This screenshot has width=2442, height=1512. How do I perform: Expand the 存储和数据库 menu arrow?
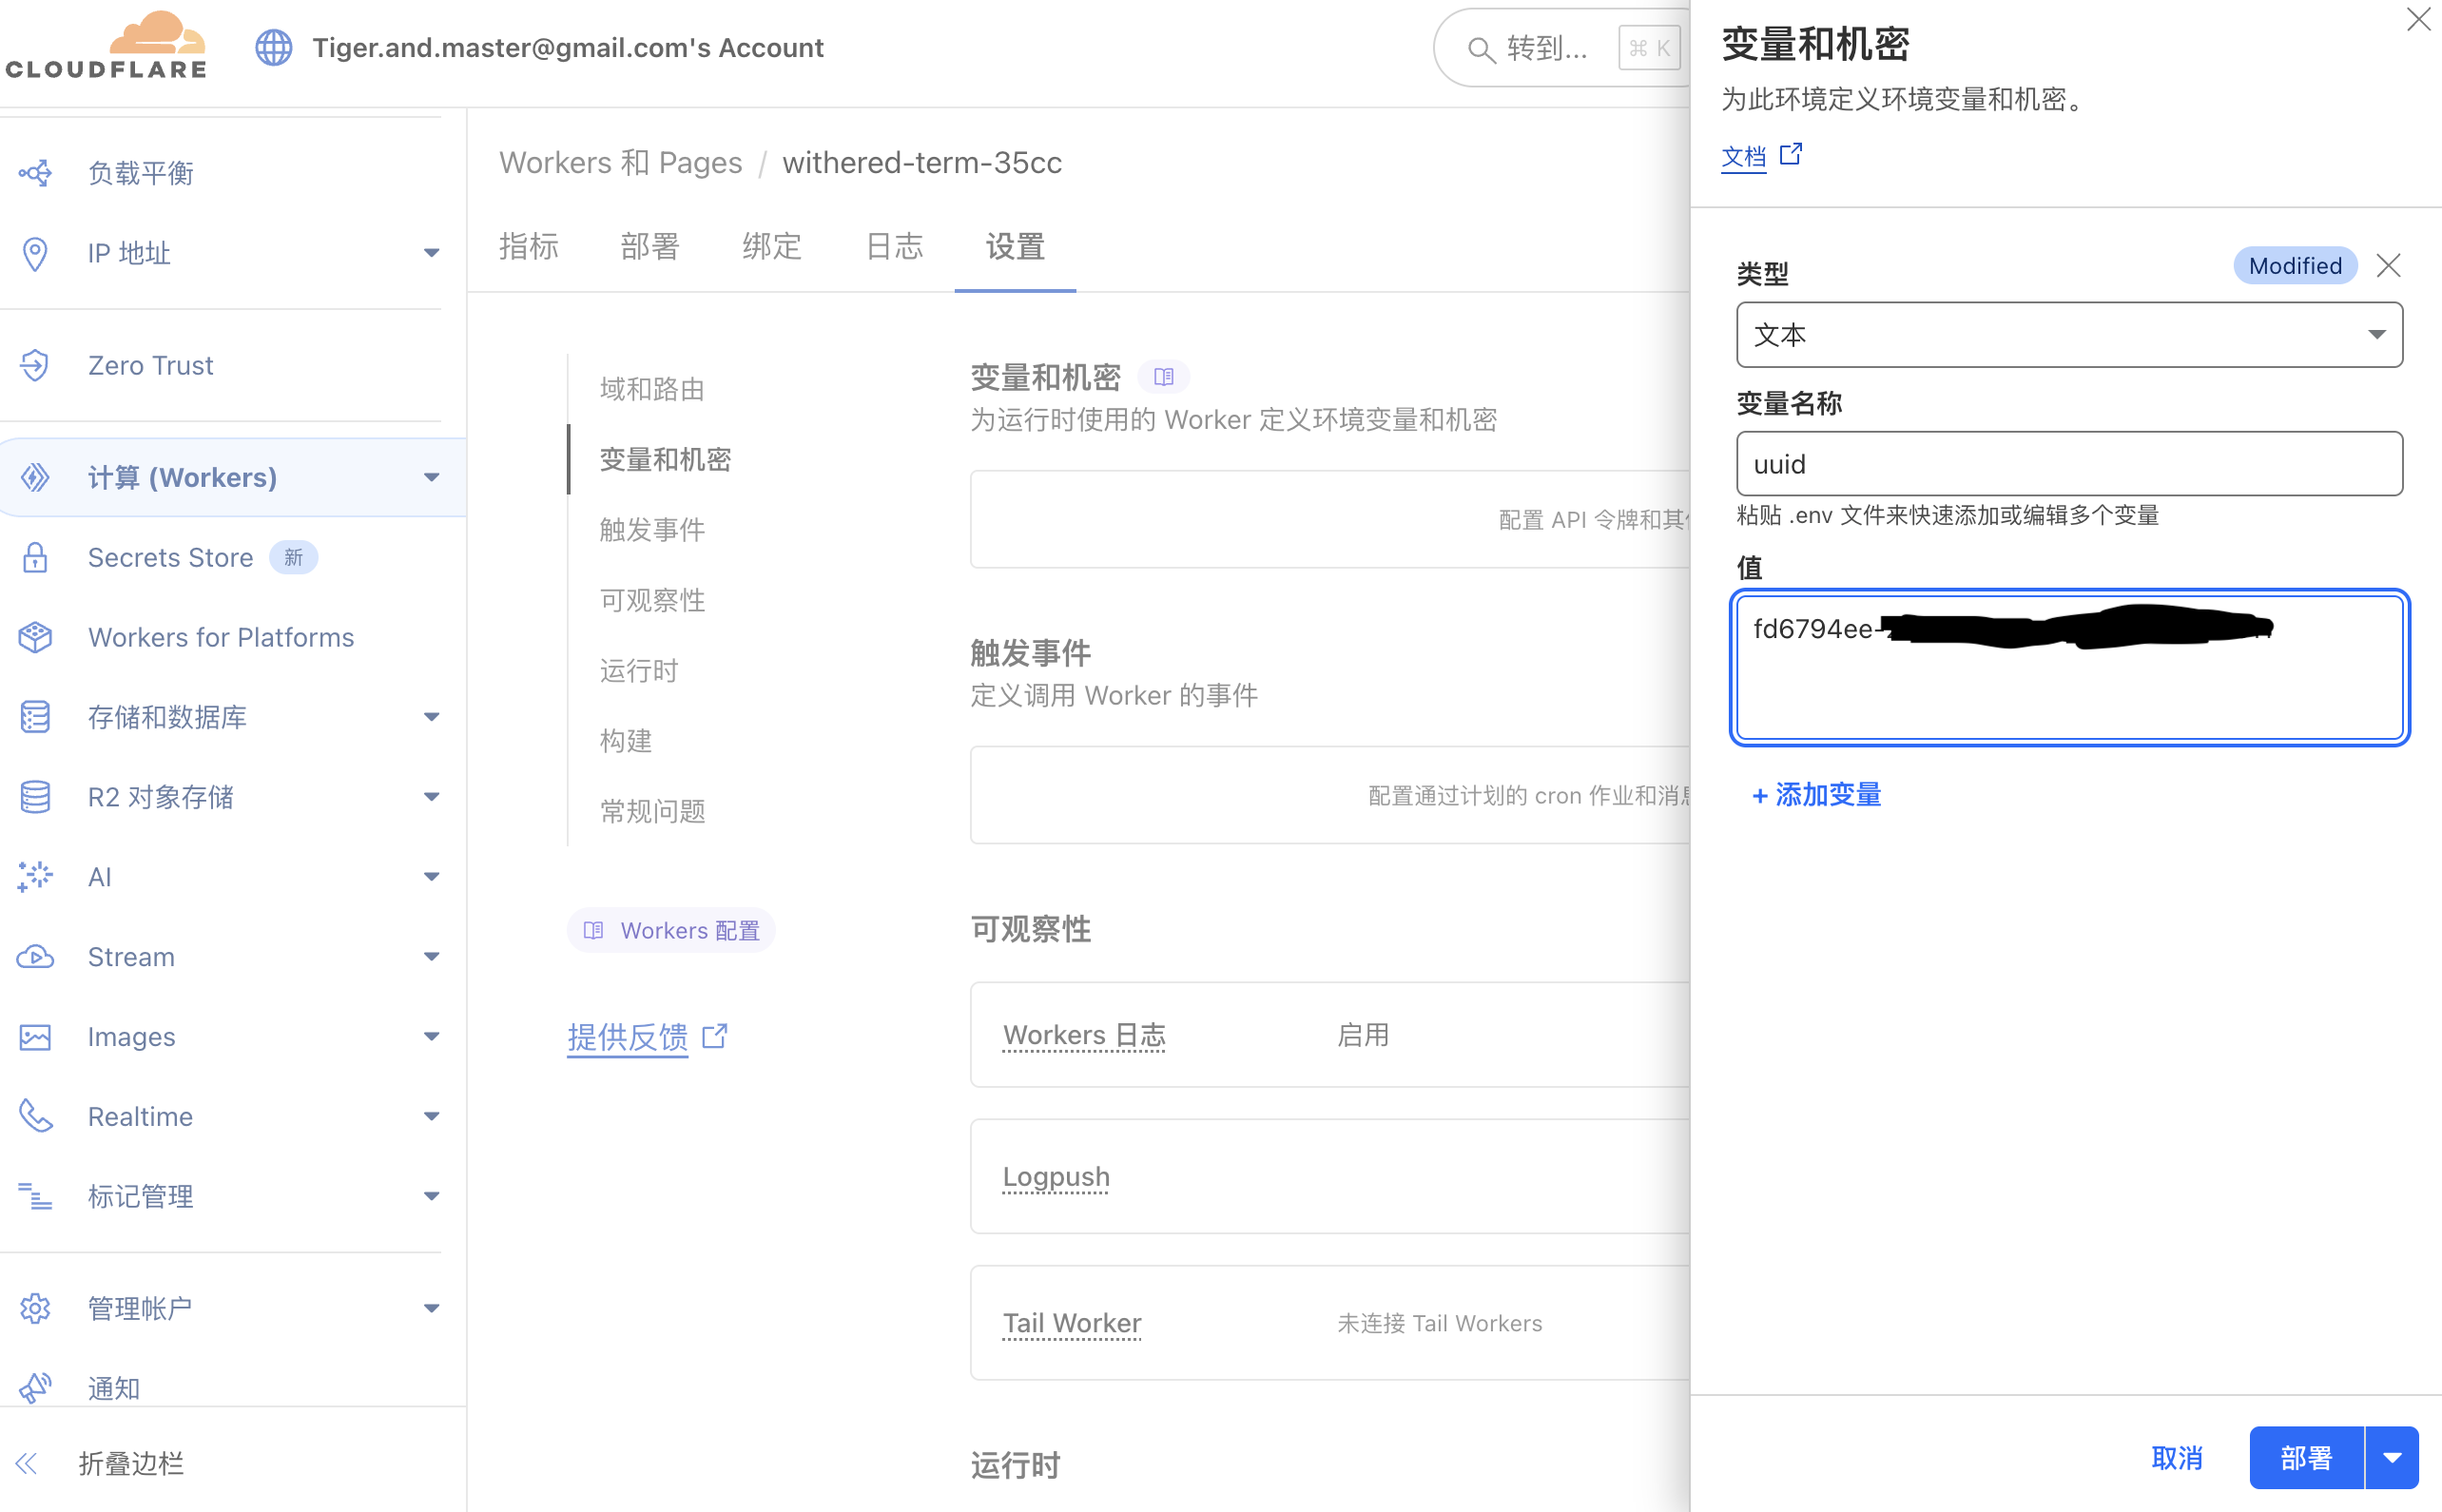pos(431,717)
